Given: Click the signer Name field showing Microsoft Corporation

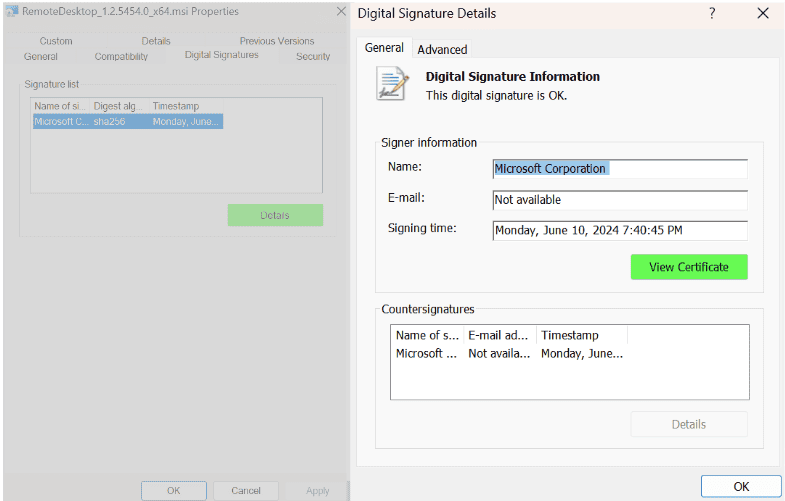Looking at the screenshot, I should click(x=620, y=169).
